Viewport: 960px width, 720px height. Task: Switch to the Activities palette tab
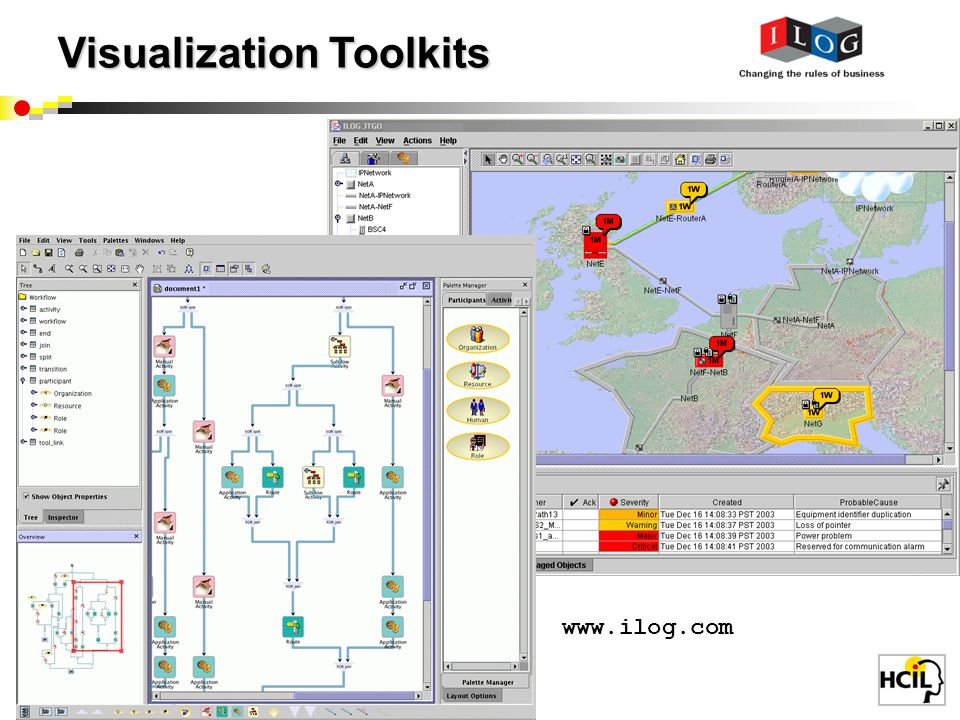pyautogui.click(x=501, y=300)
